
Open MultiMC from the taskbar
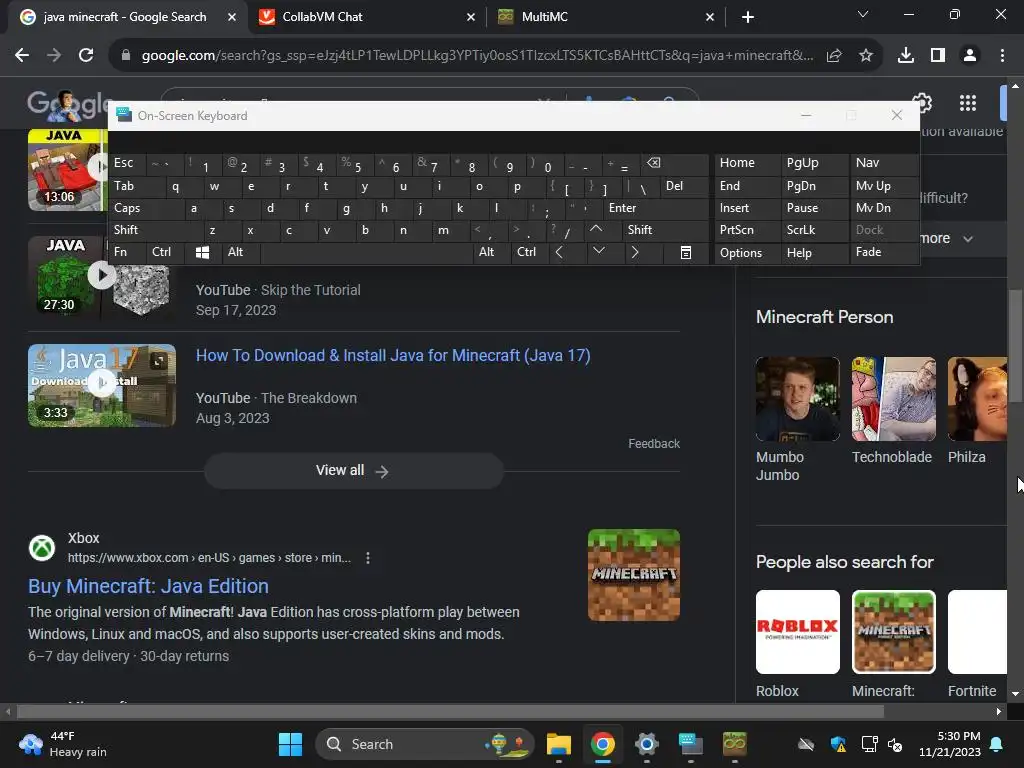coord(734,744)
